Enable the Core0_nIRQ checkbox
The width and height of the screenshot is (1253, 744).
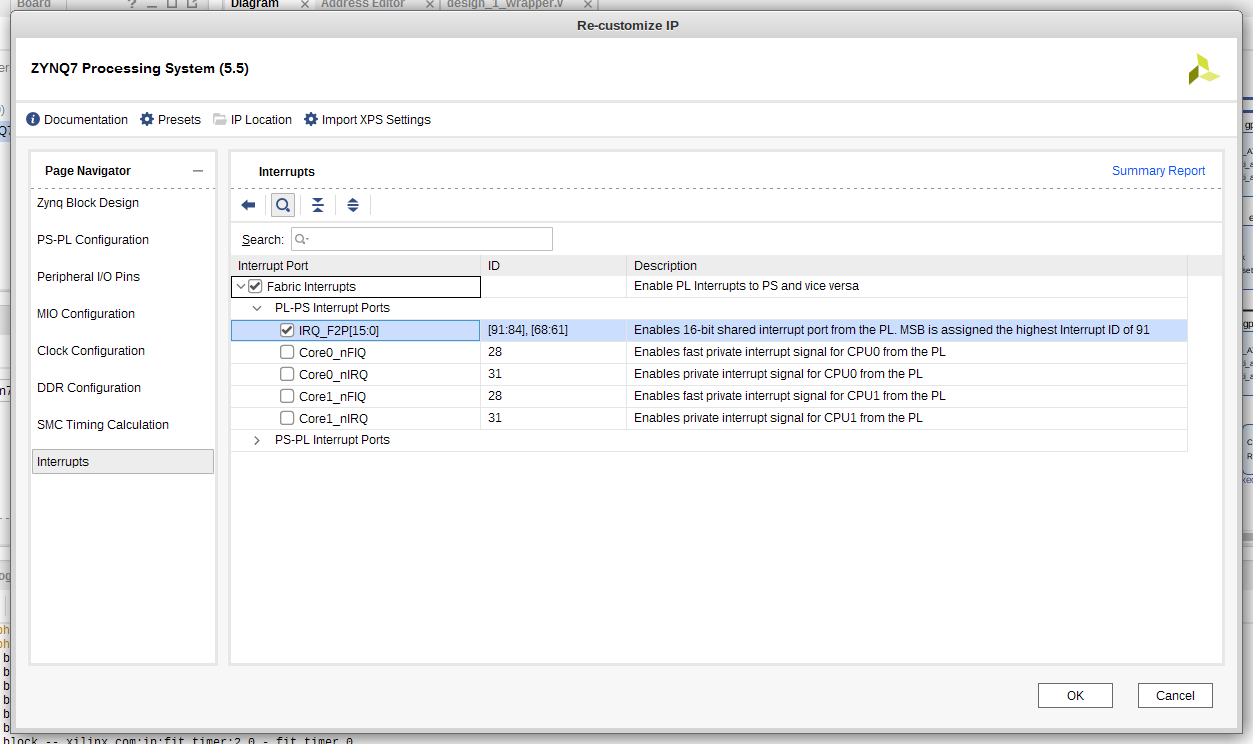click(x=287, y=374)
